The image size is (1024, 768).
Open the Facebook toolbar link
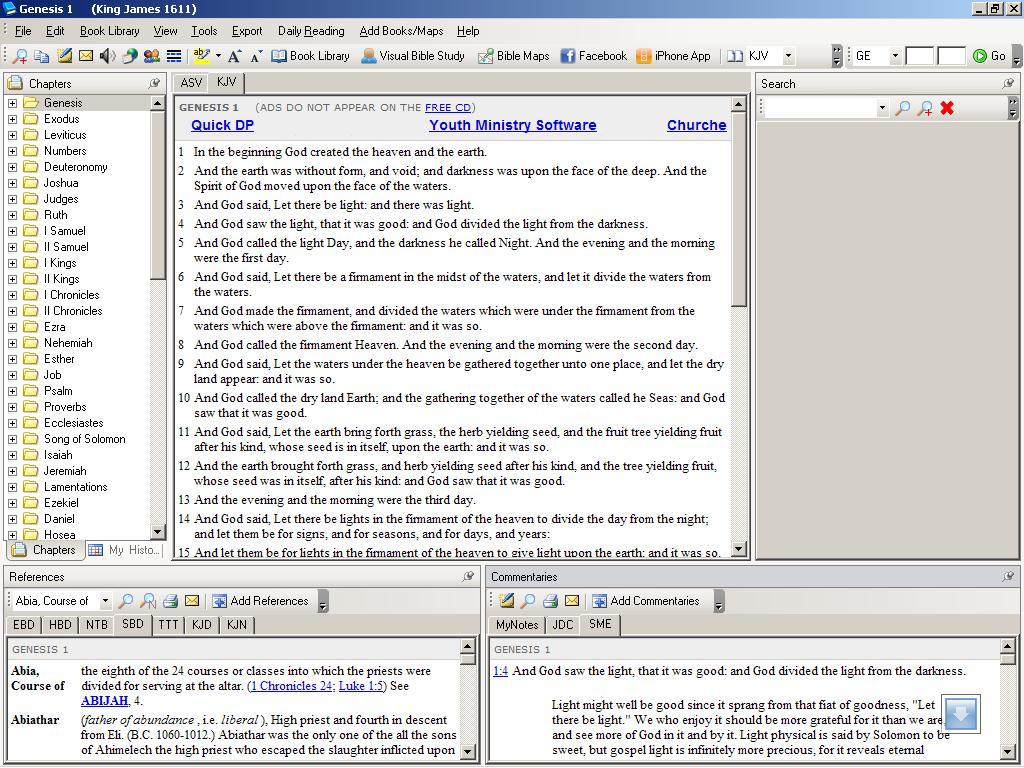pos(594,56)
